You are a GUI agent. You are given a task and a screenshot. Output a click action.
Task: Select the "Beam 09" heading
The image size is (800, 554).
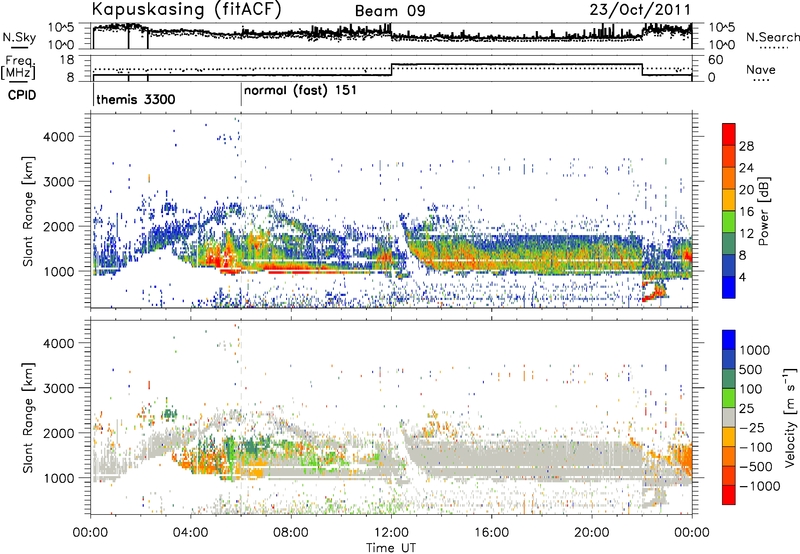[390, 11]
